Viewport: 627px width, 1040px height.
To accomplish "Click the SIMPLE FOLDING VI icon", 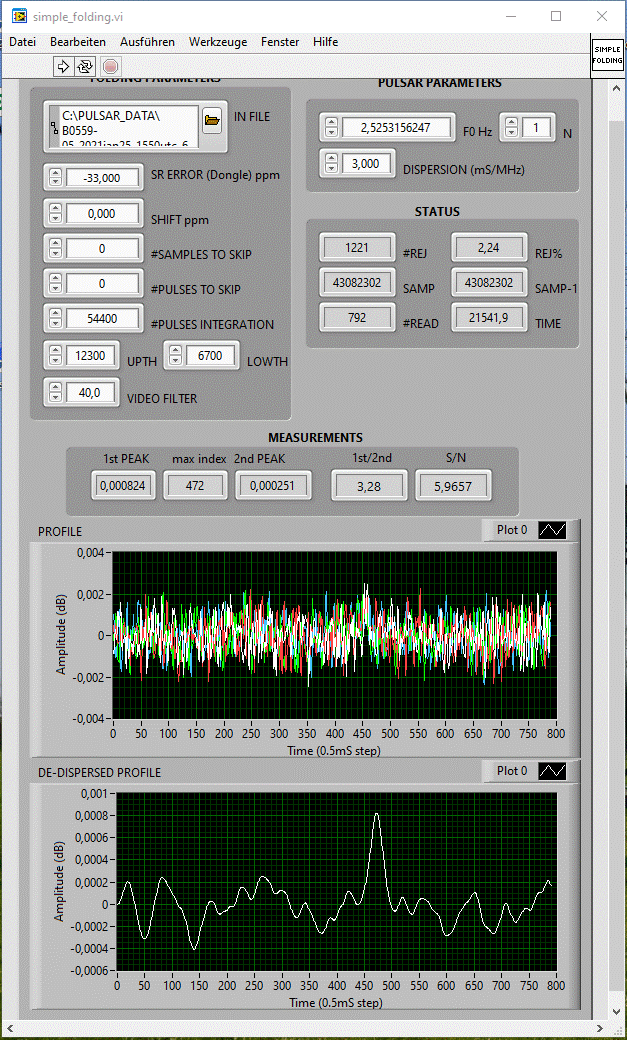I will click(x=607, y=55).
